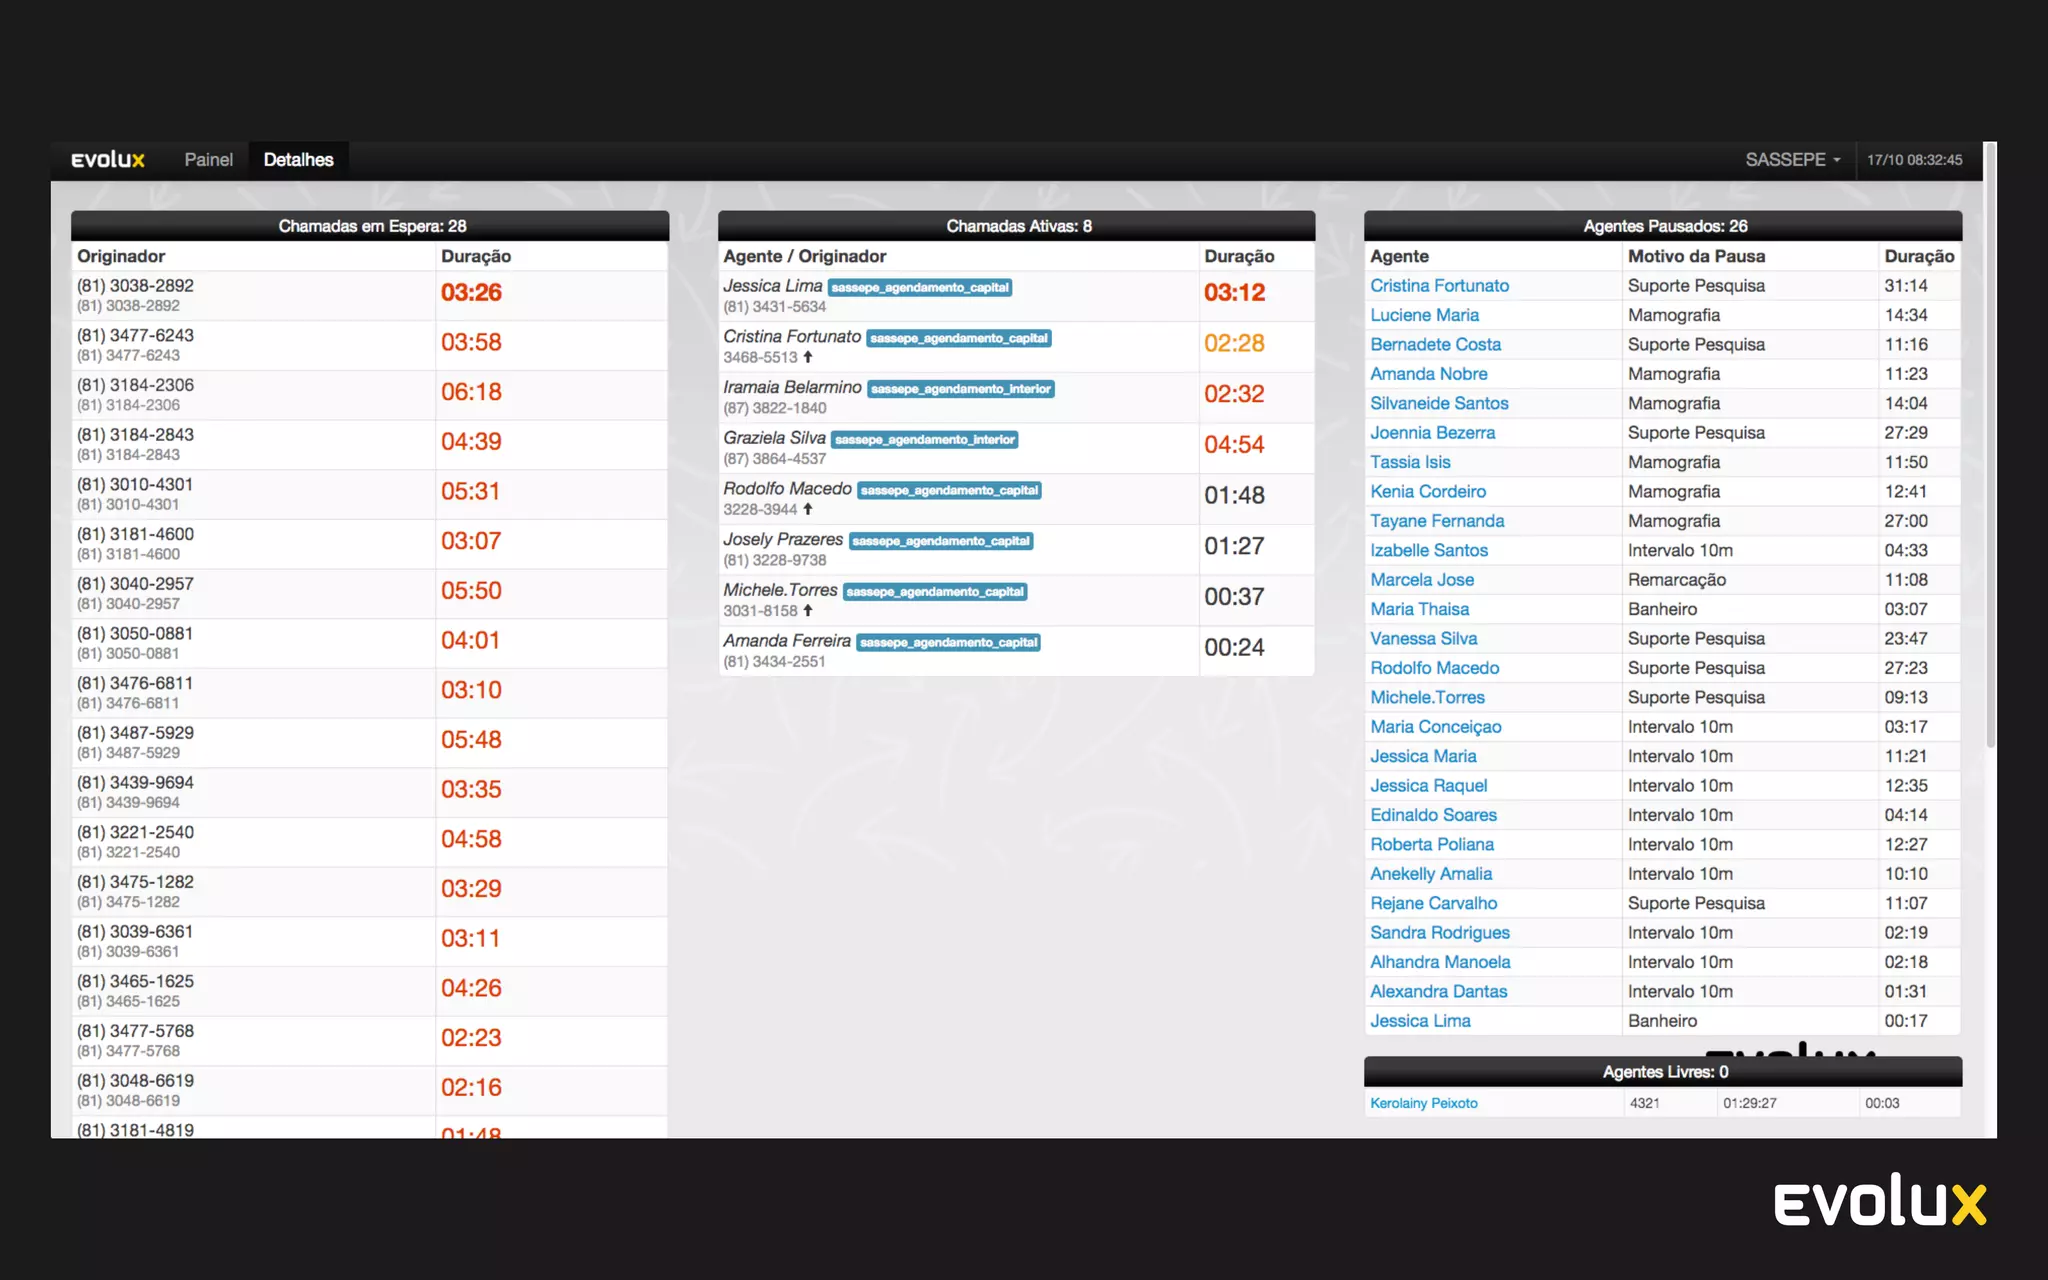Select the Detalhes tab
2048x1280 pixels.
coord(298,160)
